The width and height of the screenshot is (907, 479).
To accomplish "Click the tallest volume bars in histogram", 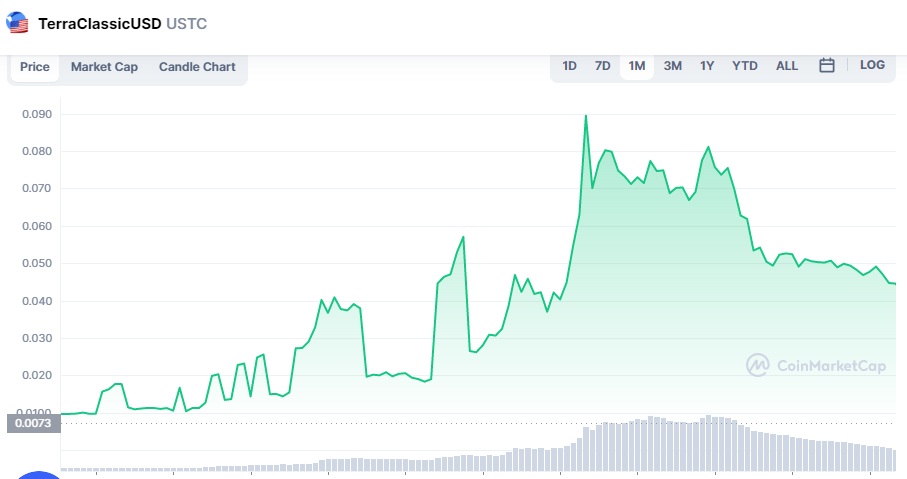I will tap(708, 443).
